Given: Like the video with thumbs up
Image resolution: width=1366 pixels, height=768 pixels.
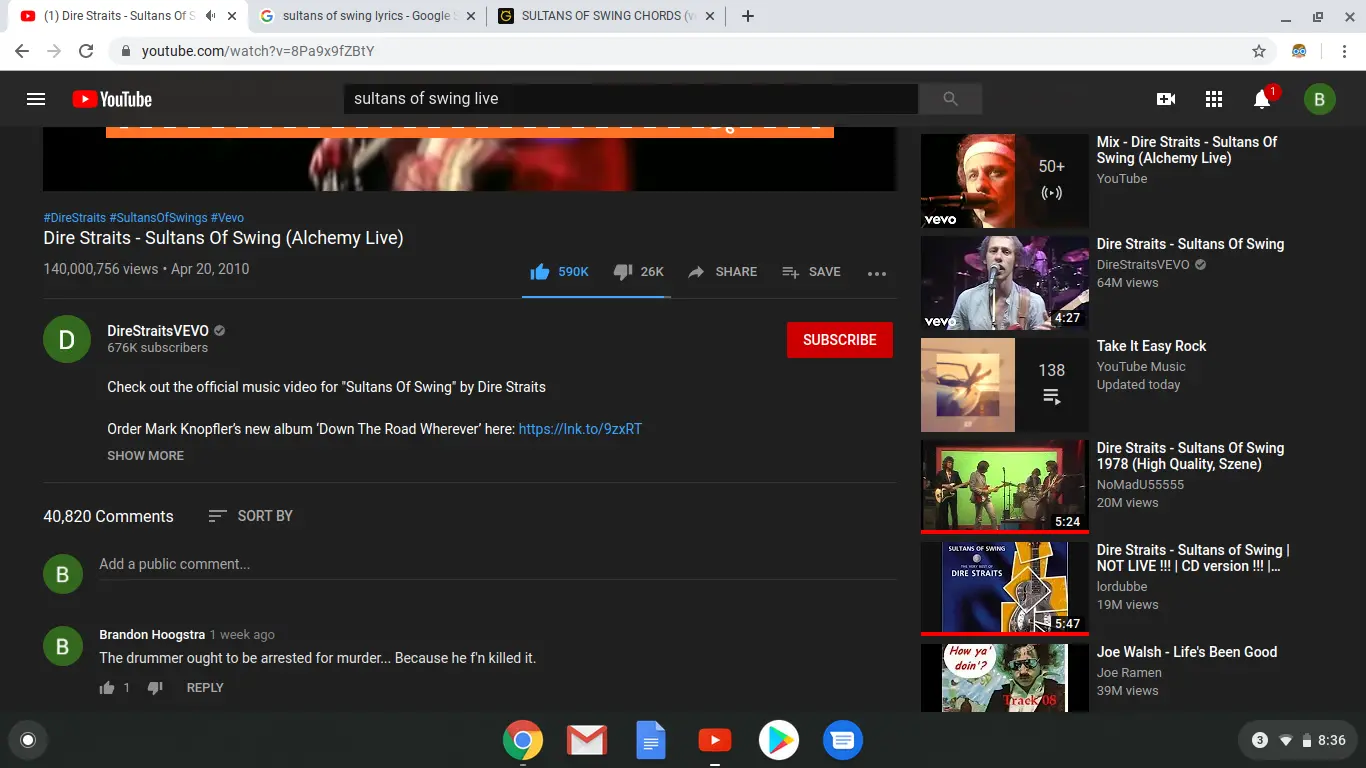Looking at the screenshot, I should 560,272.
